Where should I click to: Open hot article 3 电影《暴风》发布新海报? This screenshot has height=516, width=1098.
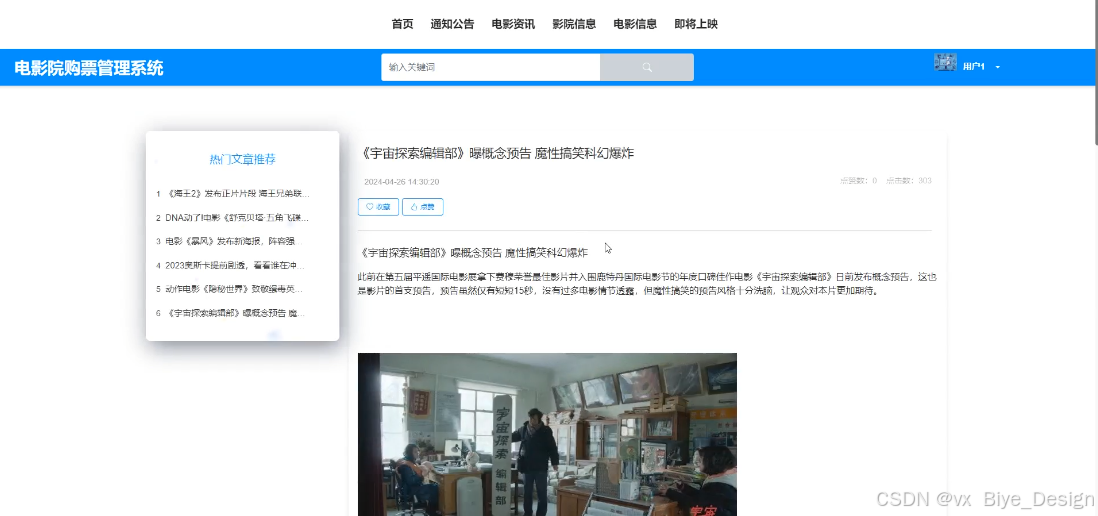232,241
